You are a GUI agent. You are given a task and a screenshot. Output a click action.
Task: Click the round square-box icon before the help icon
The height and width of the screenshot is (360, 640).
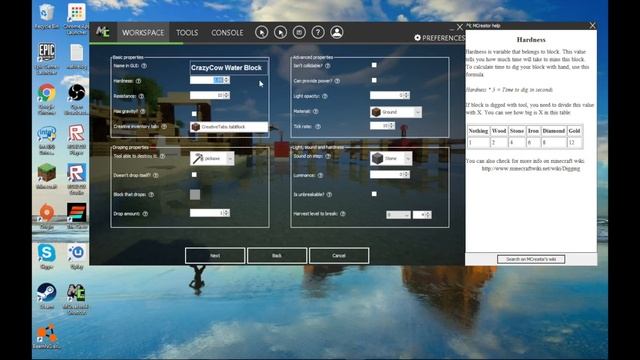click(x=299, y=32)
